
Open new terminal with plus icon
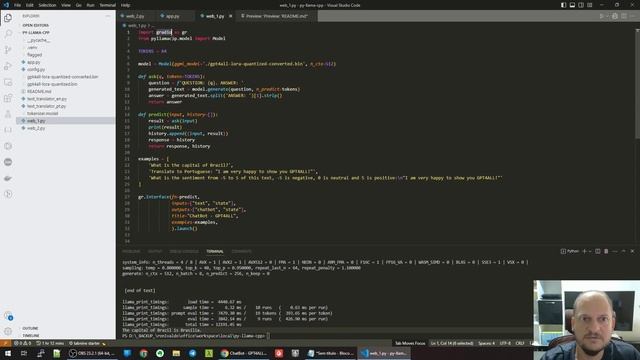[x=584, y=251]
